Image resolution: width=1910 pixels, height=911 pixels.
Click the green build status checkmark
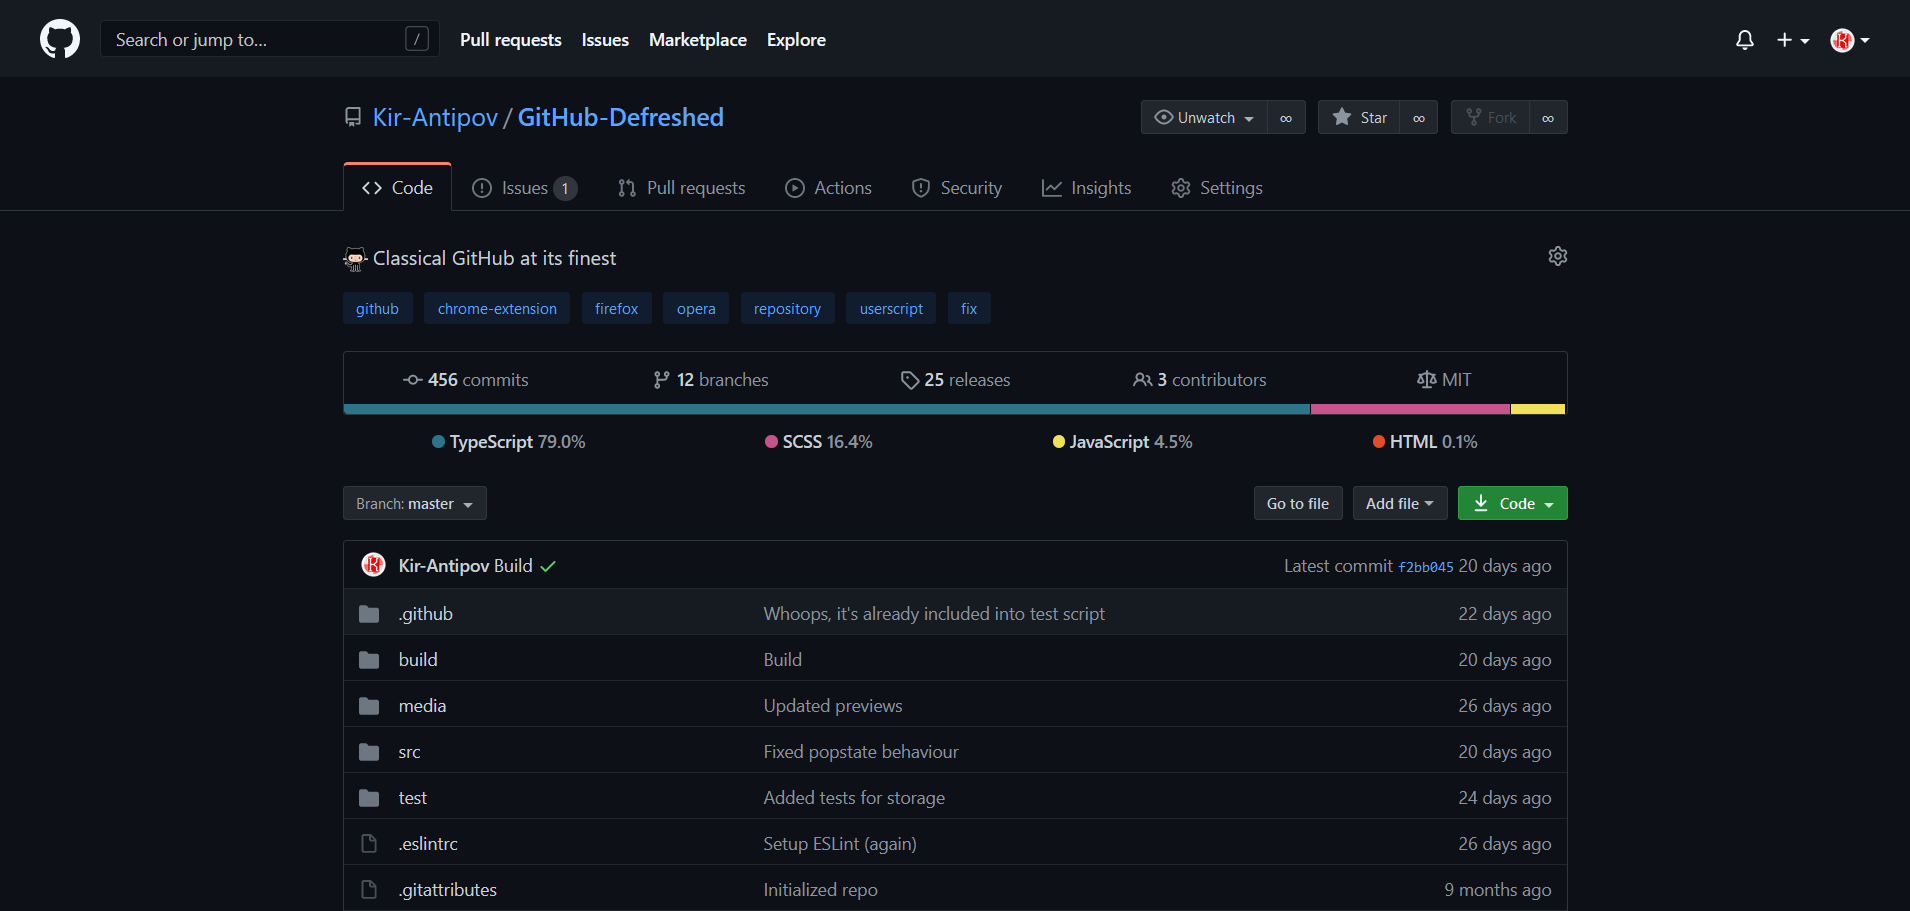point(548,566)
